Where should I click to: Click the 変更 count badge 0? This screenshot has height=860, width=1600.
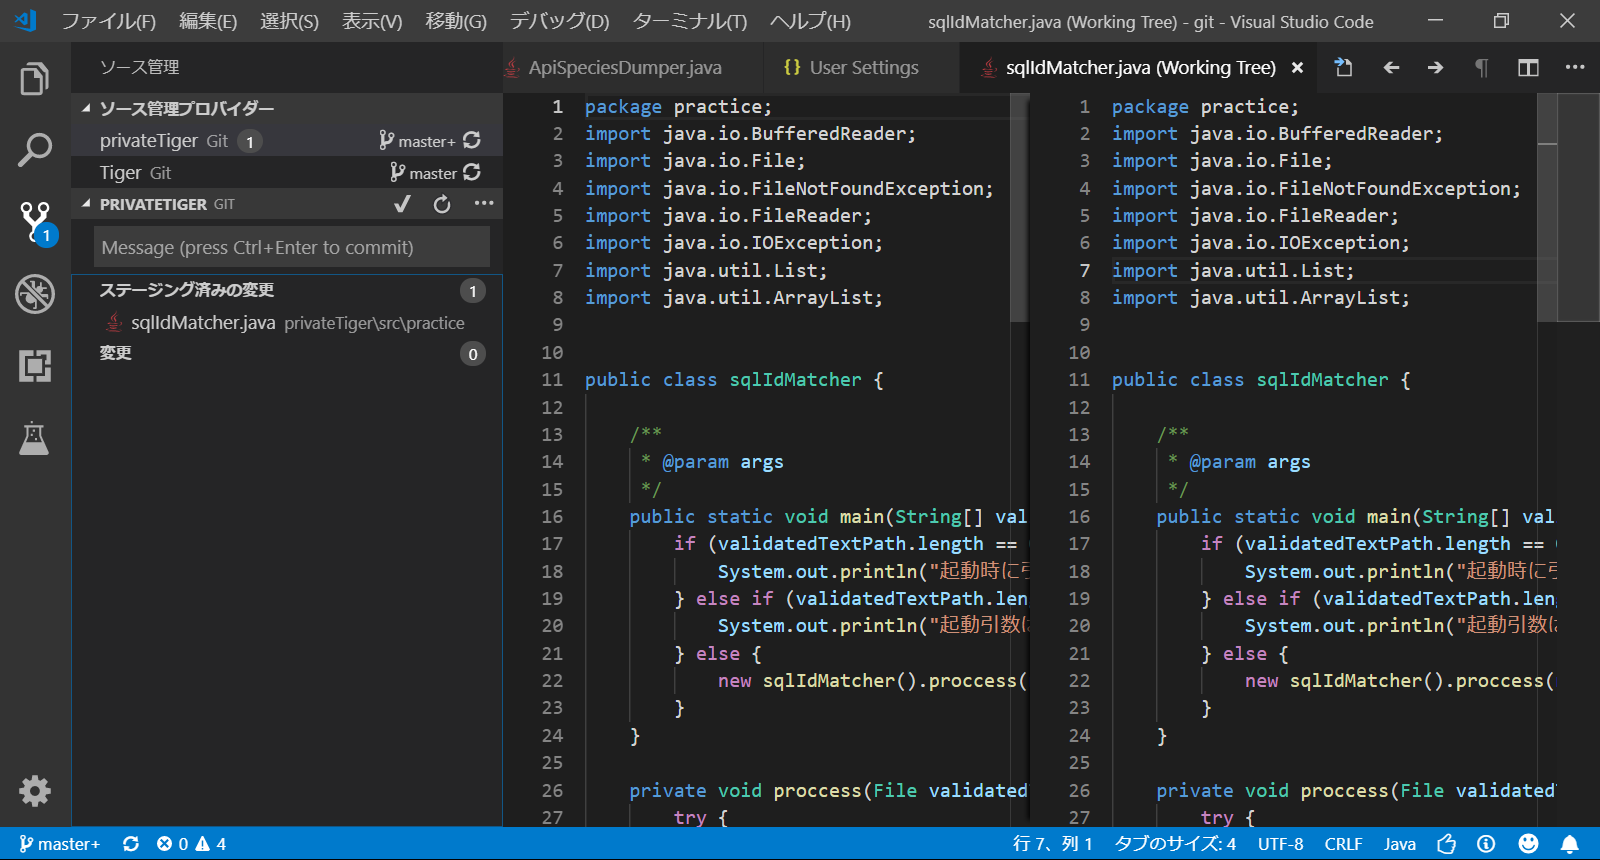click(x=473, y=354)
